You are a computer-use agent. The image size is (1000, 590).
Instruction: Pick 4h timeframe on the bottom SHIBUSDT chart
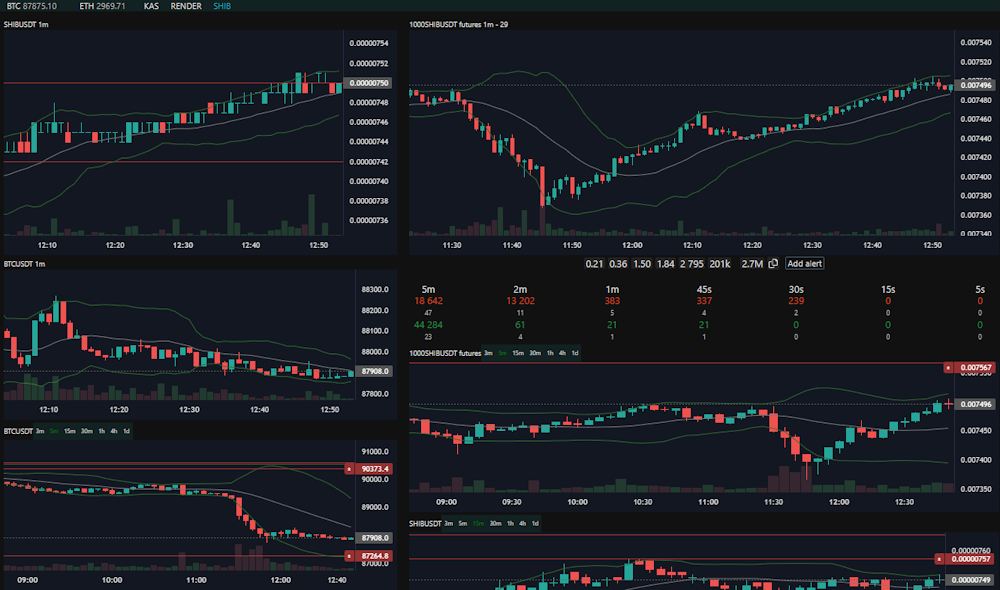pyautogui.click(x=522, y=524)
